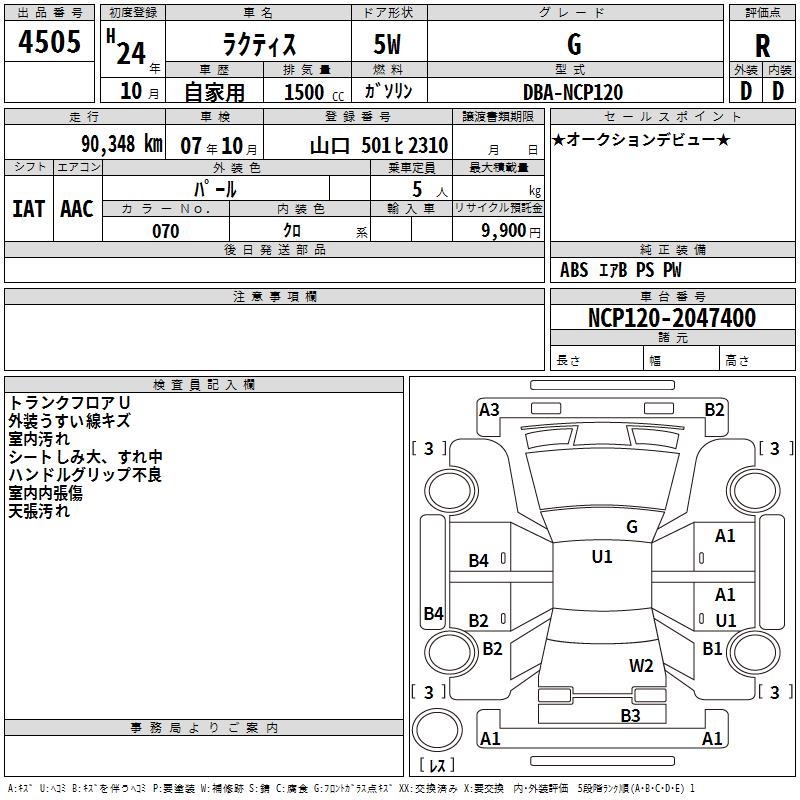Select the 幅 width field
Viewport: 800px width, 800px height.
point(682,358)
